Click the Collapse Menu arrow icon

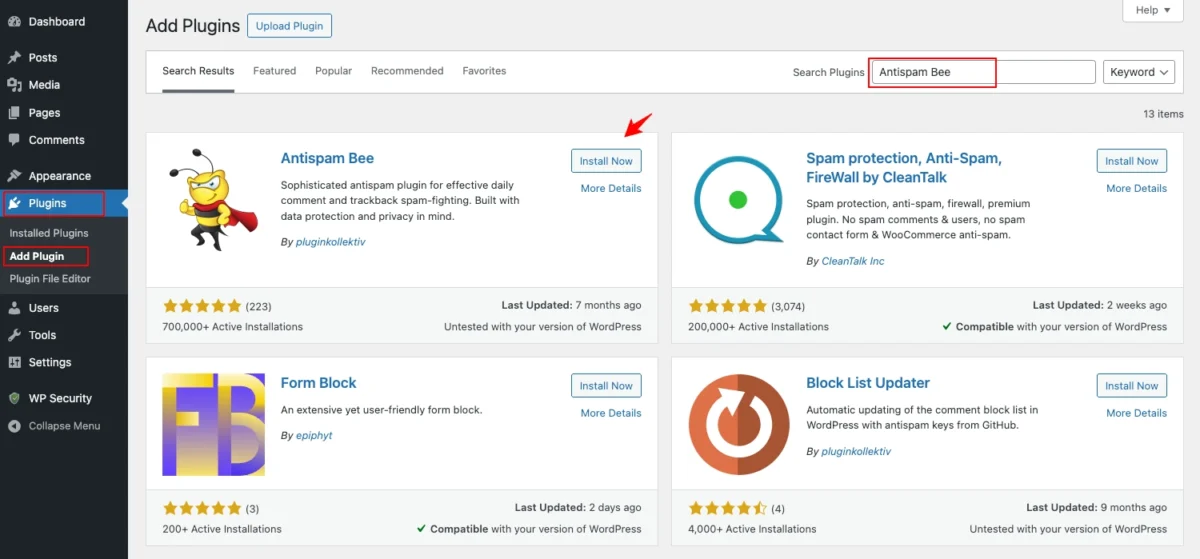tap(14, 425)
